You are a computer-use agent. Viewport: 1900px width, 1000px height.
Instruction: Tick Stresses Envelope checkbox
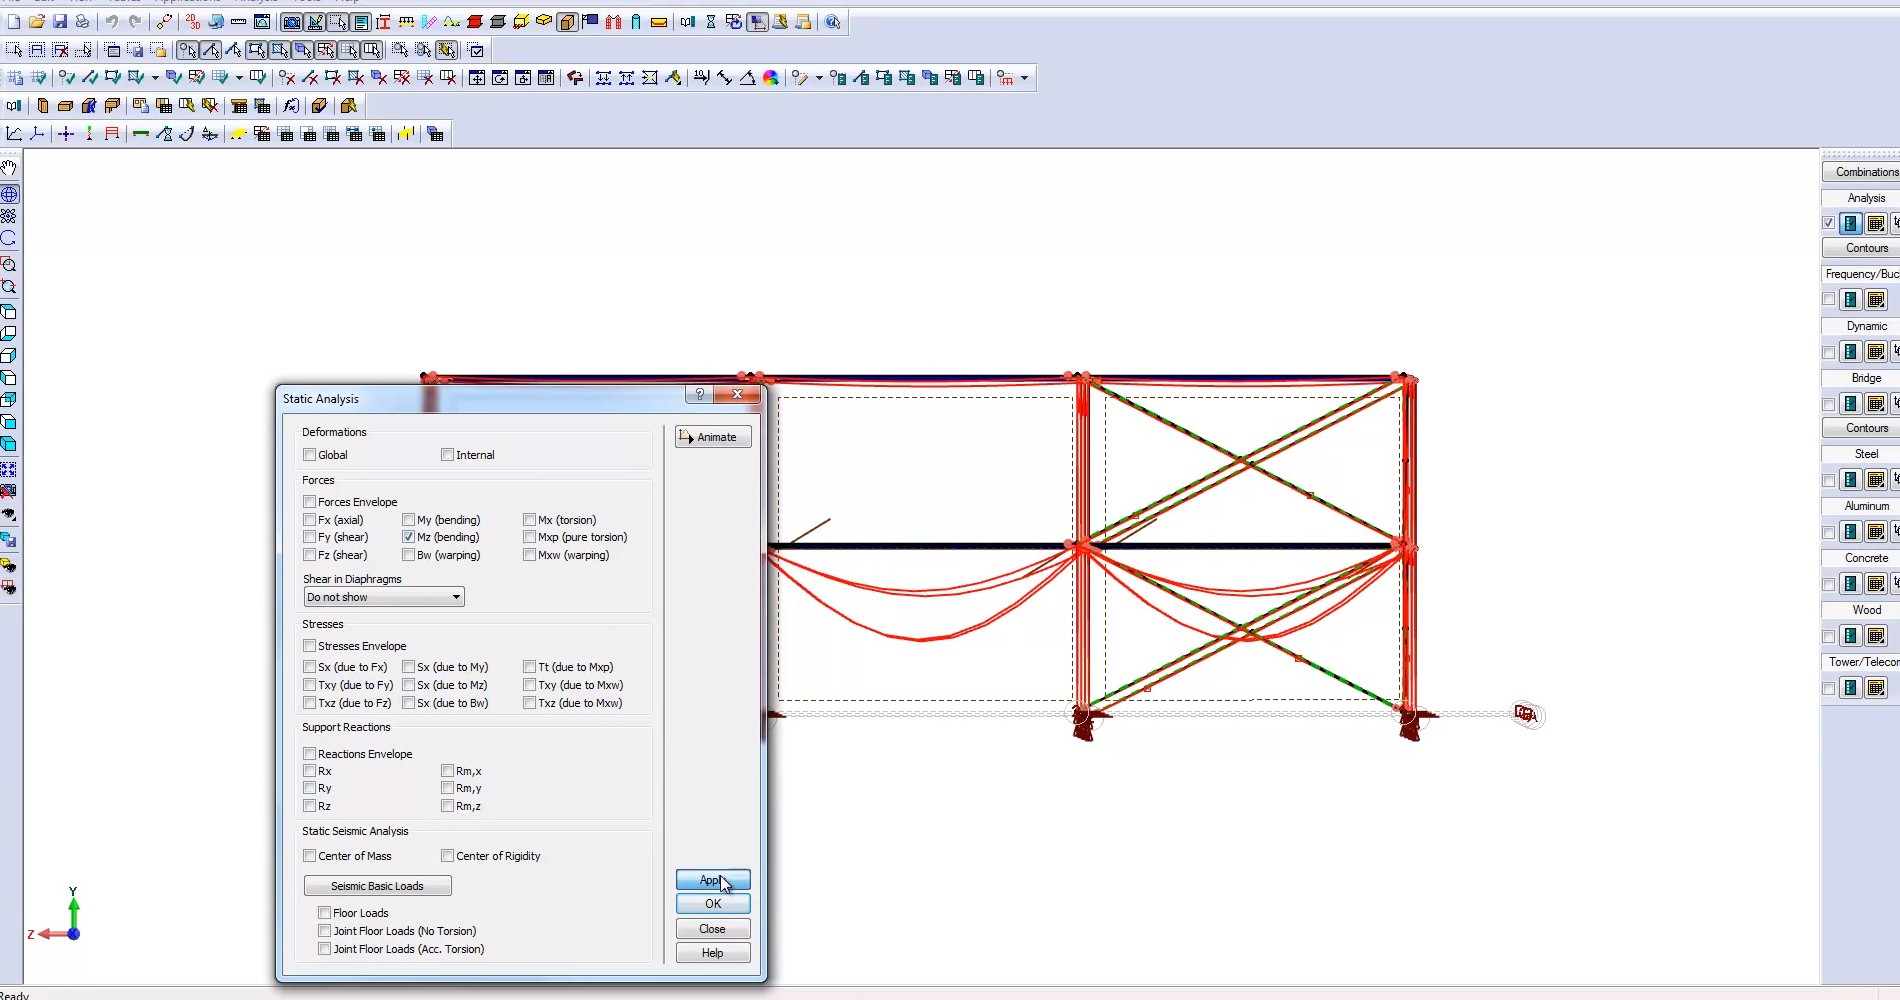310,646
